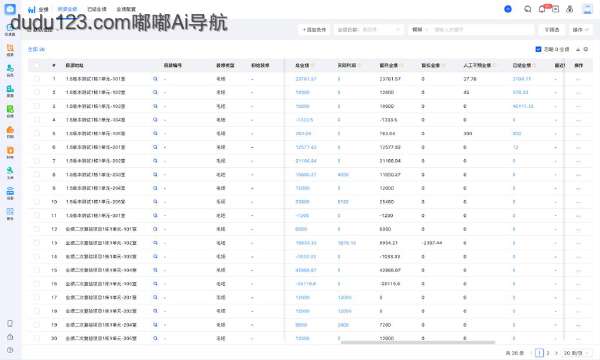Click the person-silhouette icon in top bar
This screenshot has width=600, height=360.
pos(570,9)
